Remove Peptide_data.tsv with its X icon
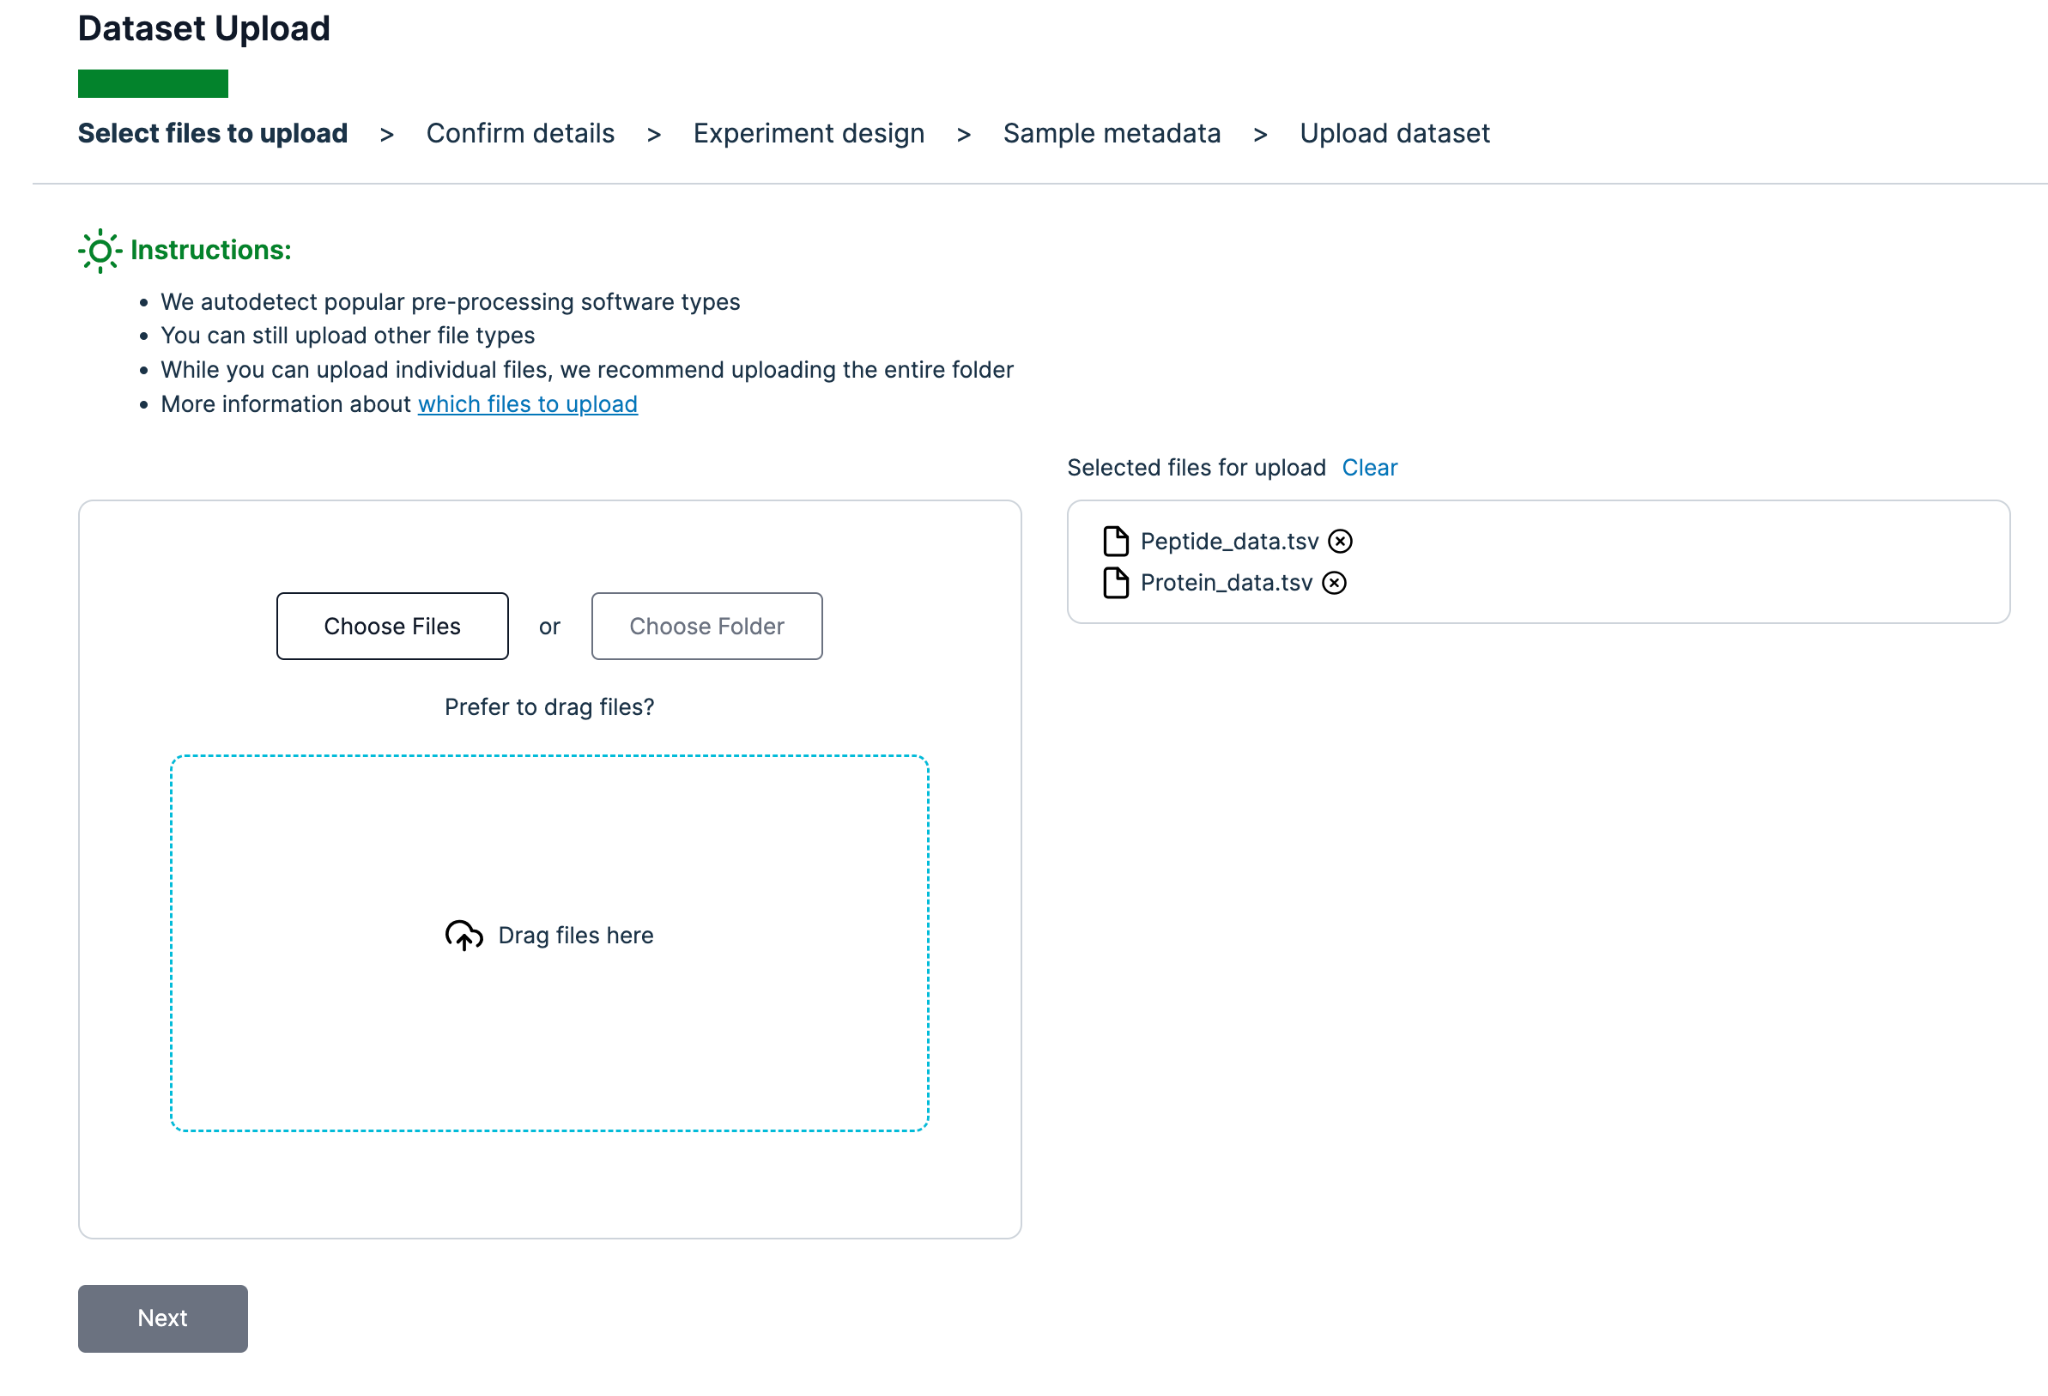This screenshot has width=2048, height=1396. (1340, 541)
